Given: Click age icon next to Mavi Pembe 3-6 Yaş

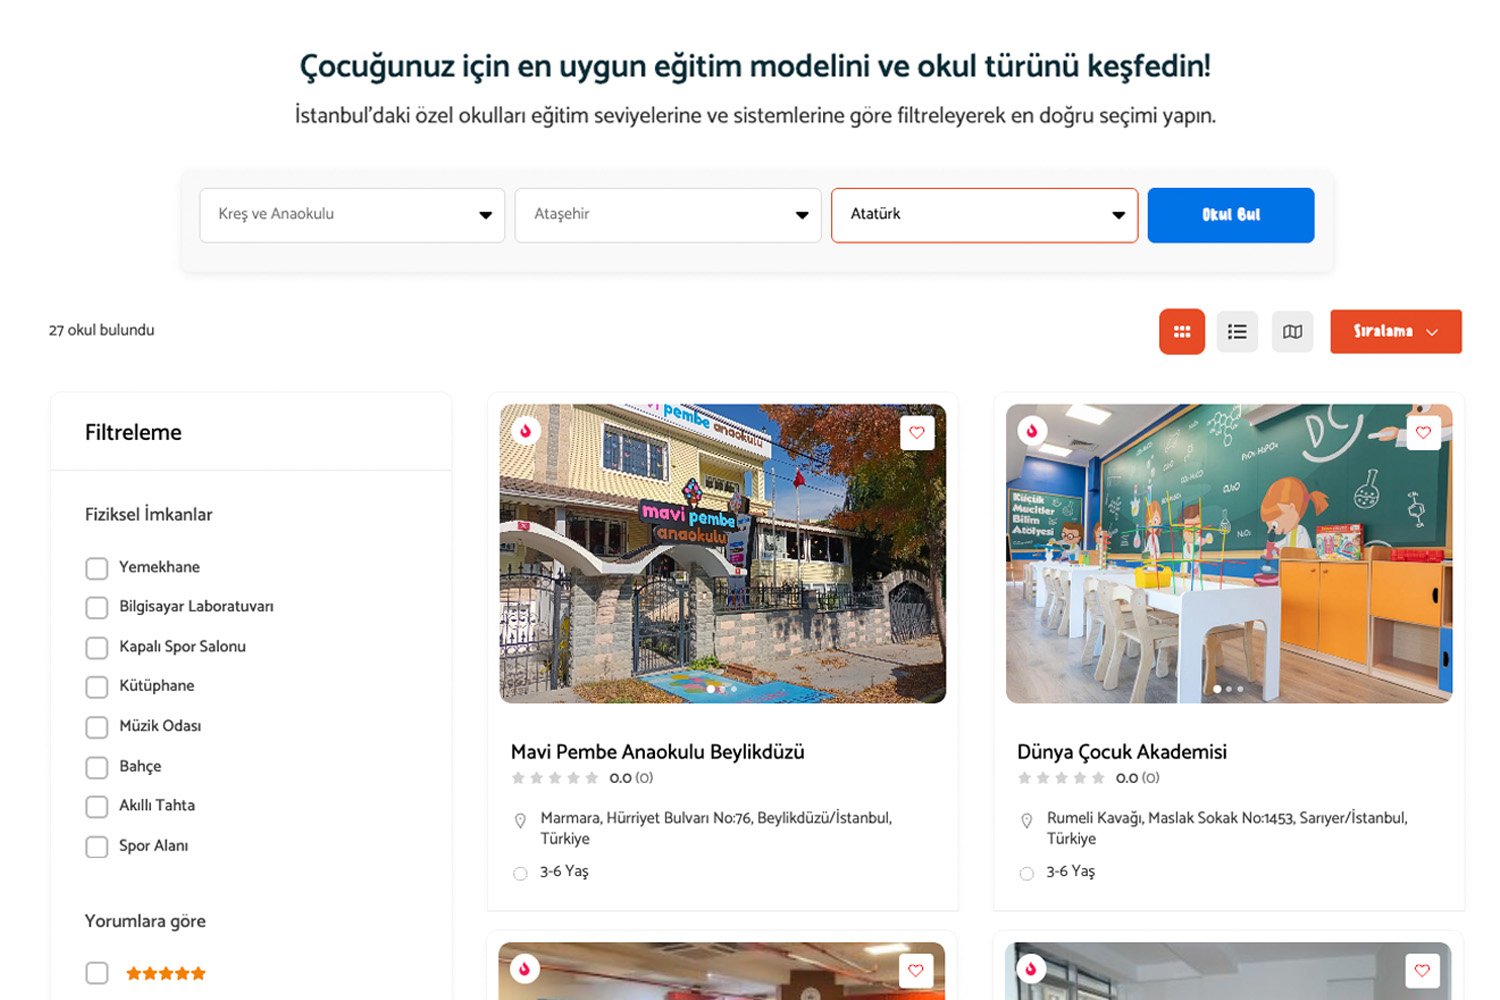Looking at the screenshot, I should coord(520,873).
